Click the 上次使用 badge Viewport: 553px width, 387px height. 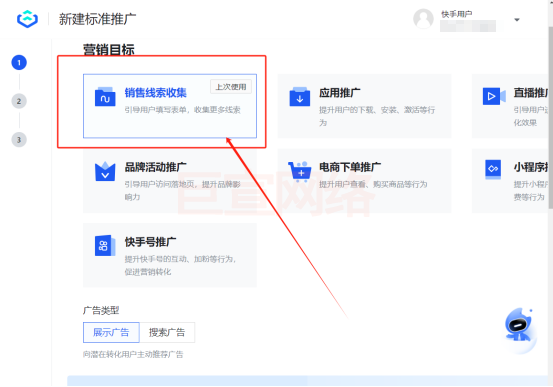pos(231,87)
